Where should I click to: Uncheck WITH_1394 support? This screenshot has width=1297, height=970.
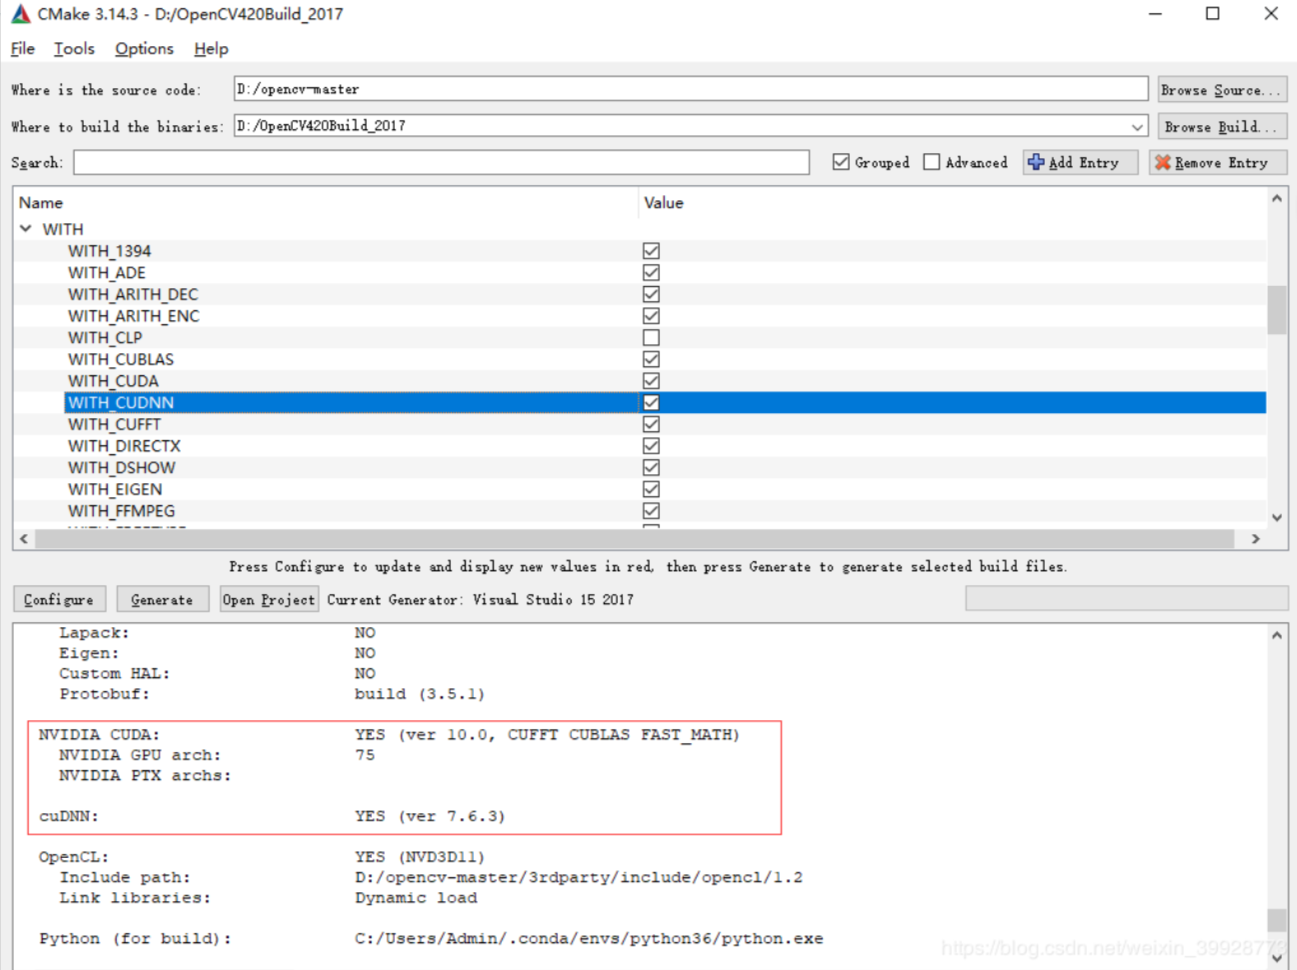(650, 250)
